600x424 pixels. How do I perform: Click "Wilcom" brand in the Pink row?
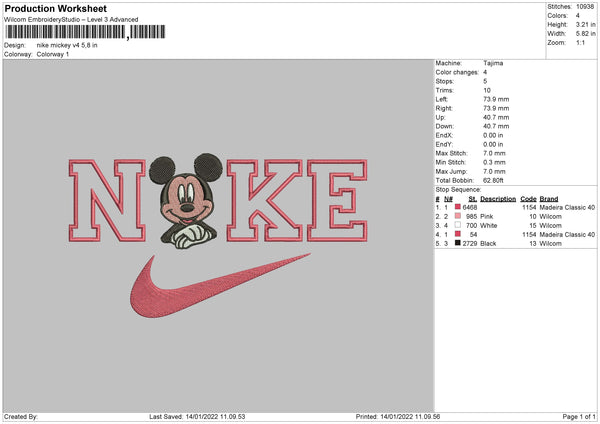(x=550, y=217)
